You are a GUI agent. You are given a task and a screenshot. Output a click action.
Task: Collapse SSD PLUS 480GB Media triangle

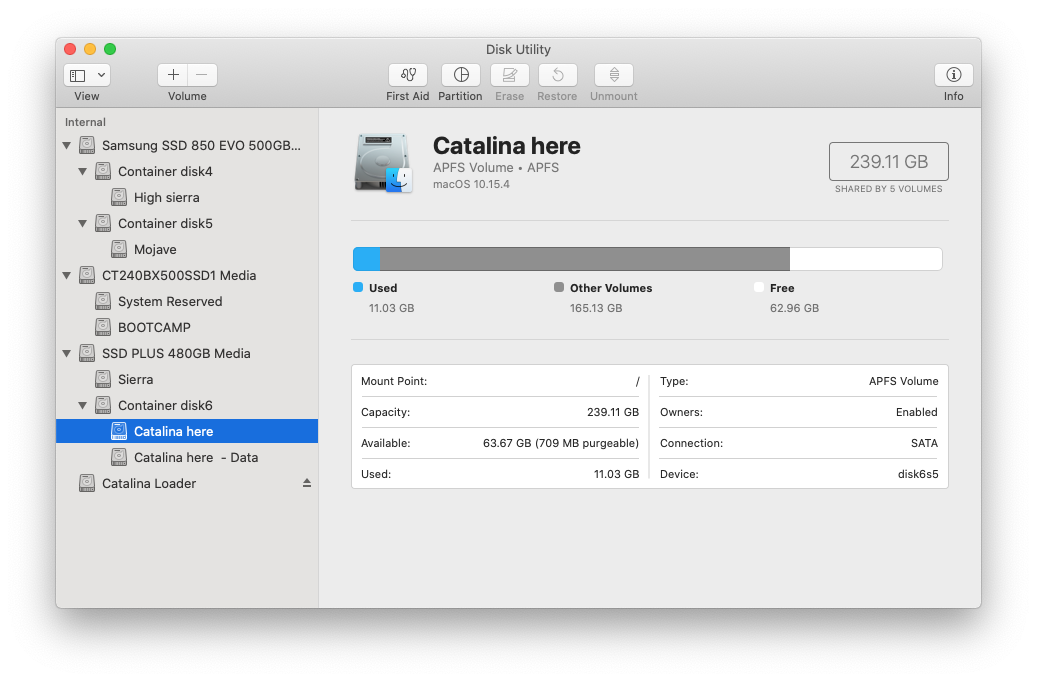point(67,354)
